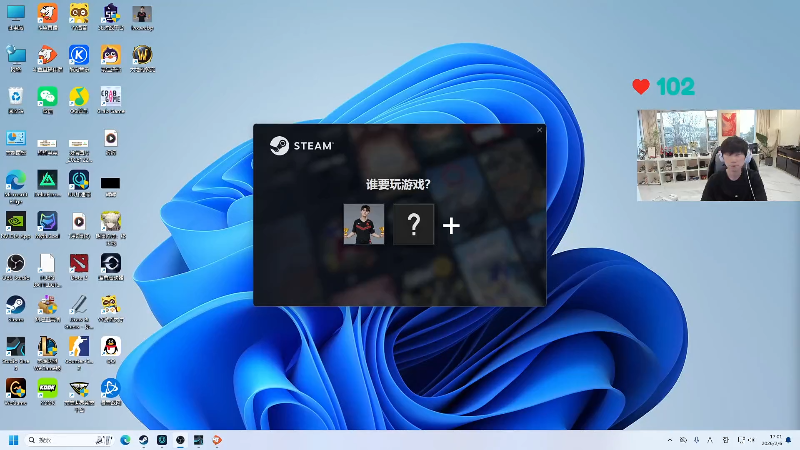Switch to Steam on the taskbar
Image resolution: width=800 pixels, height=450 pixels.
pos(143,440)
